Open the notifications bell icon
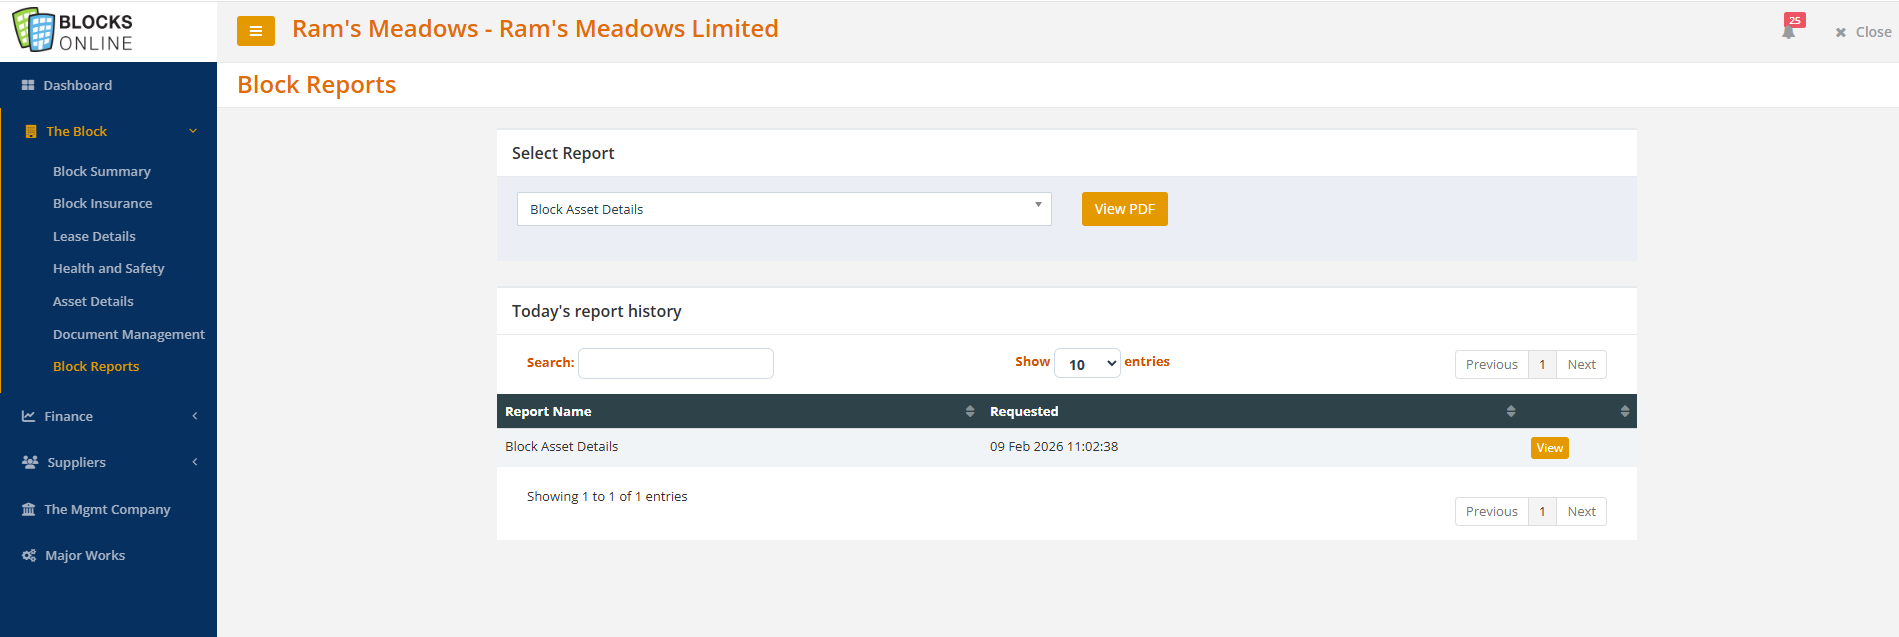Image resolution: width=1899 pixels, height=637 pixels. pyautogui.click(x=1788, y=31)
